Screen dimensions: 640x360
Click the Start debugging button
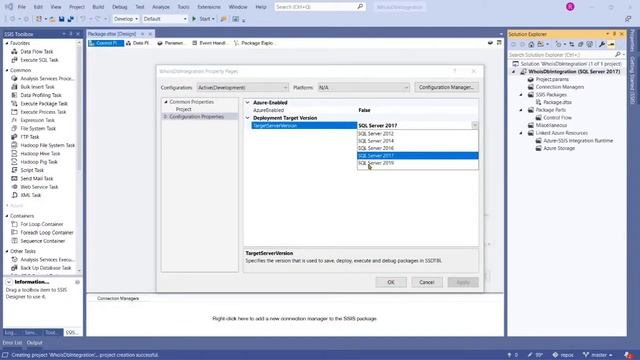tap(203, 19)
